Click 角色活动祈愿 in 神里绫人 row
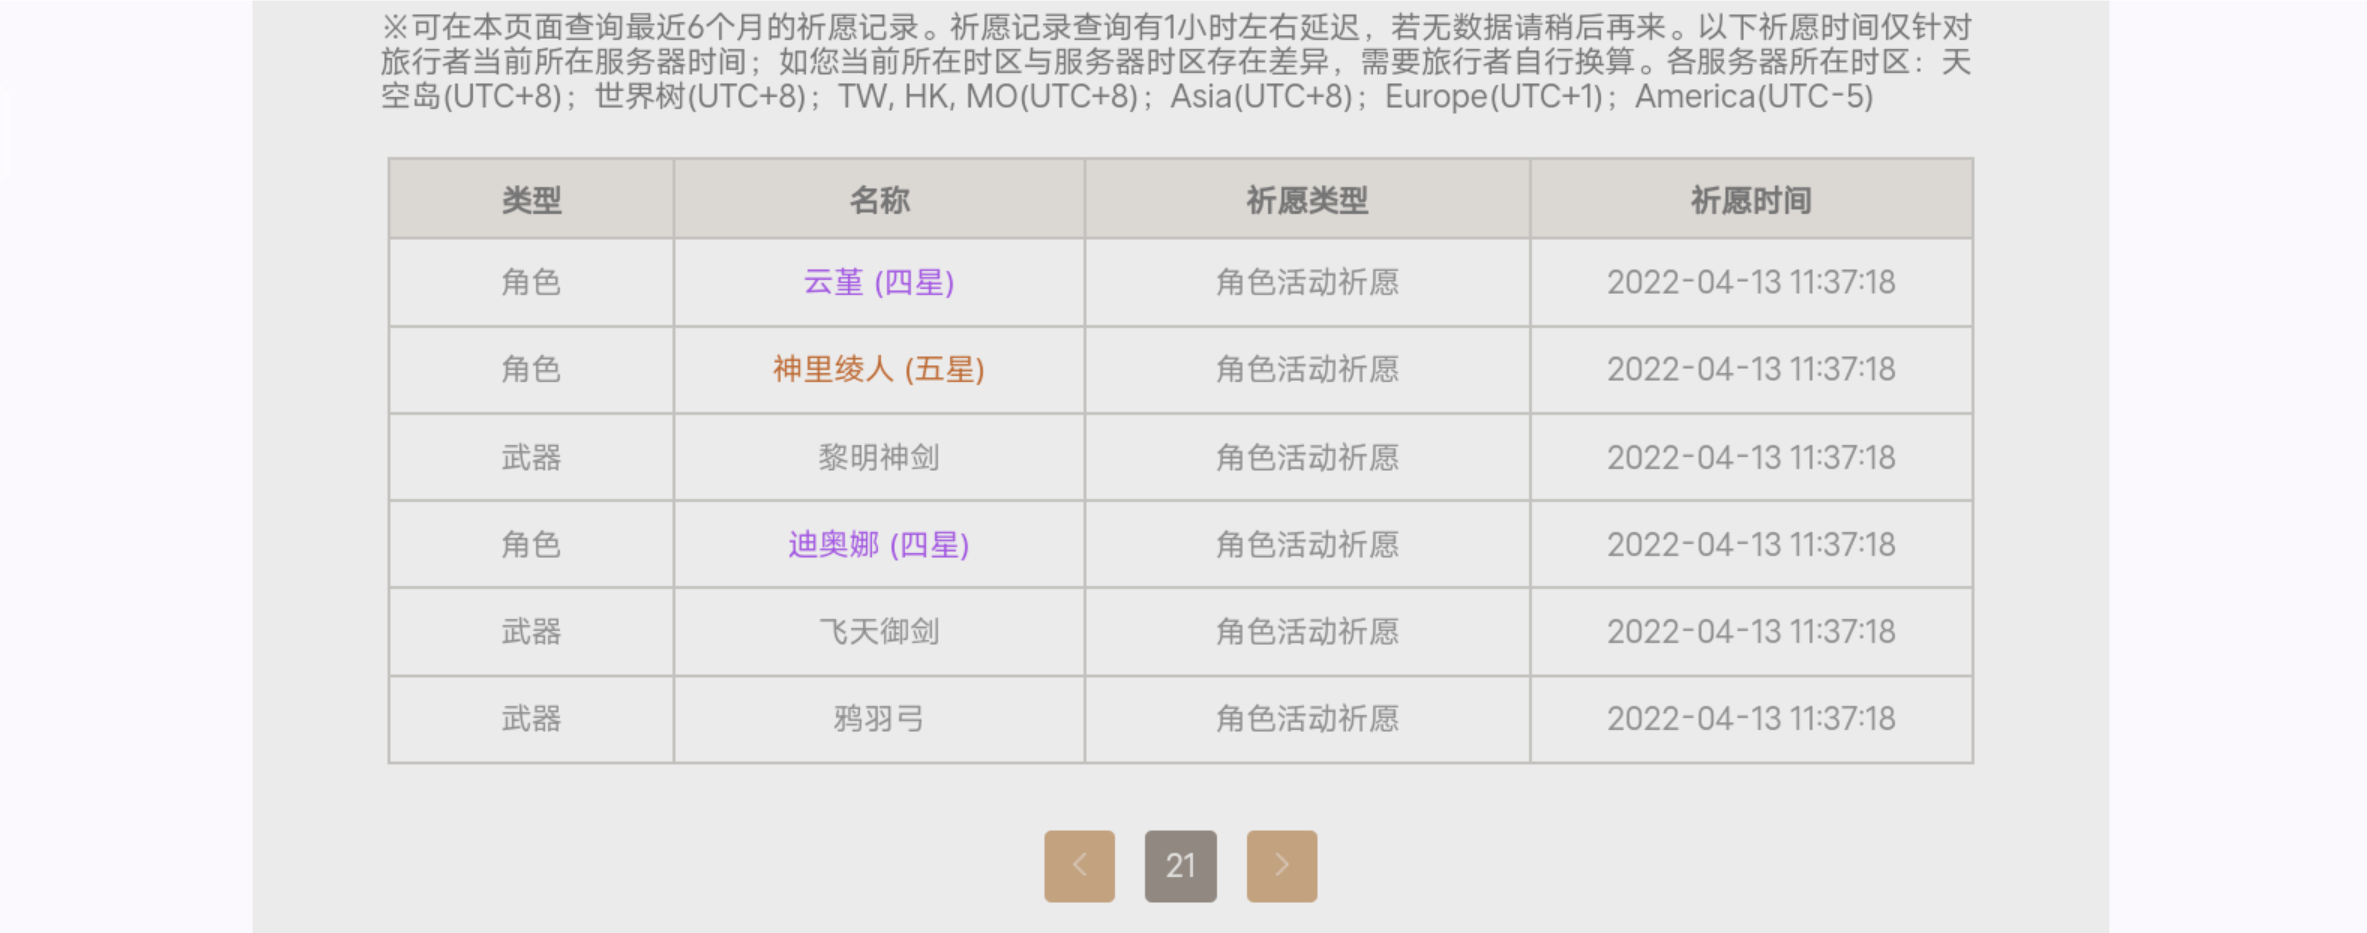Screen dimensions: 2367x933 pos(1306,370)
